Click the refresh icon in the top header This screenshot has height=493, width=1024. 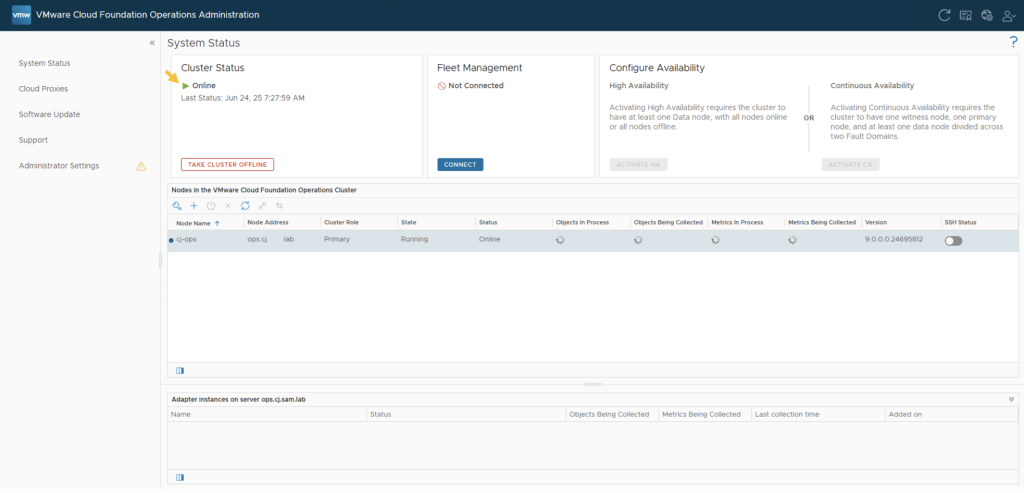tap(943, 15)
